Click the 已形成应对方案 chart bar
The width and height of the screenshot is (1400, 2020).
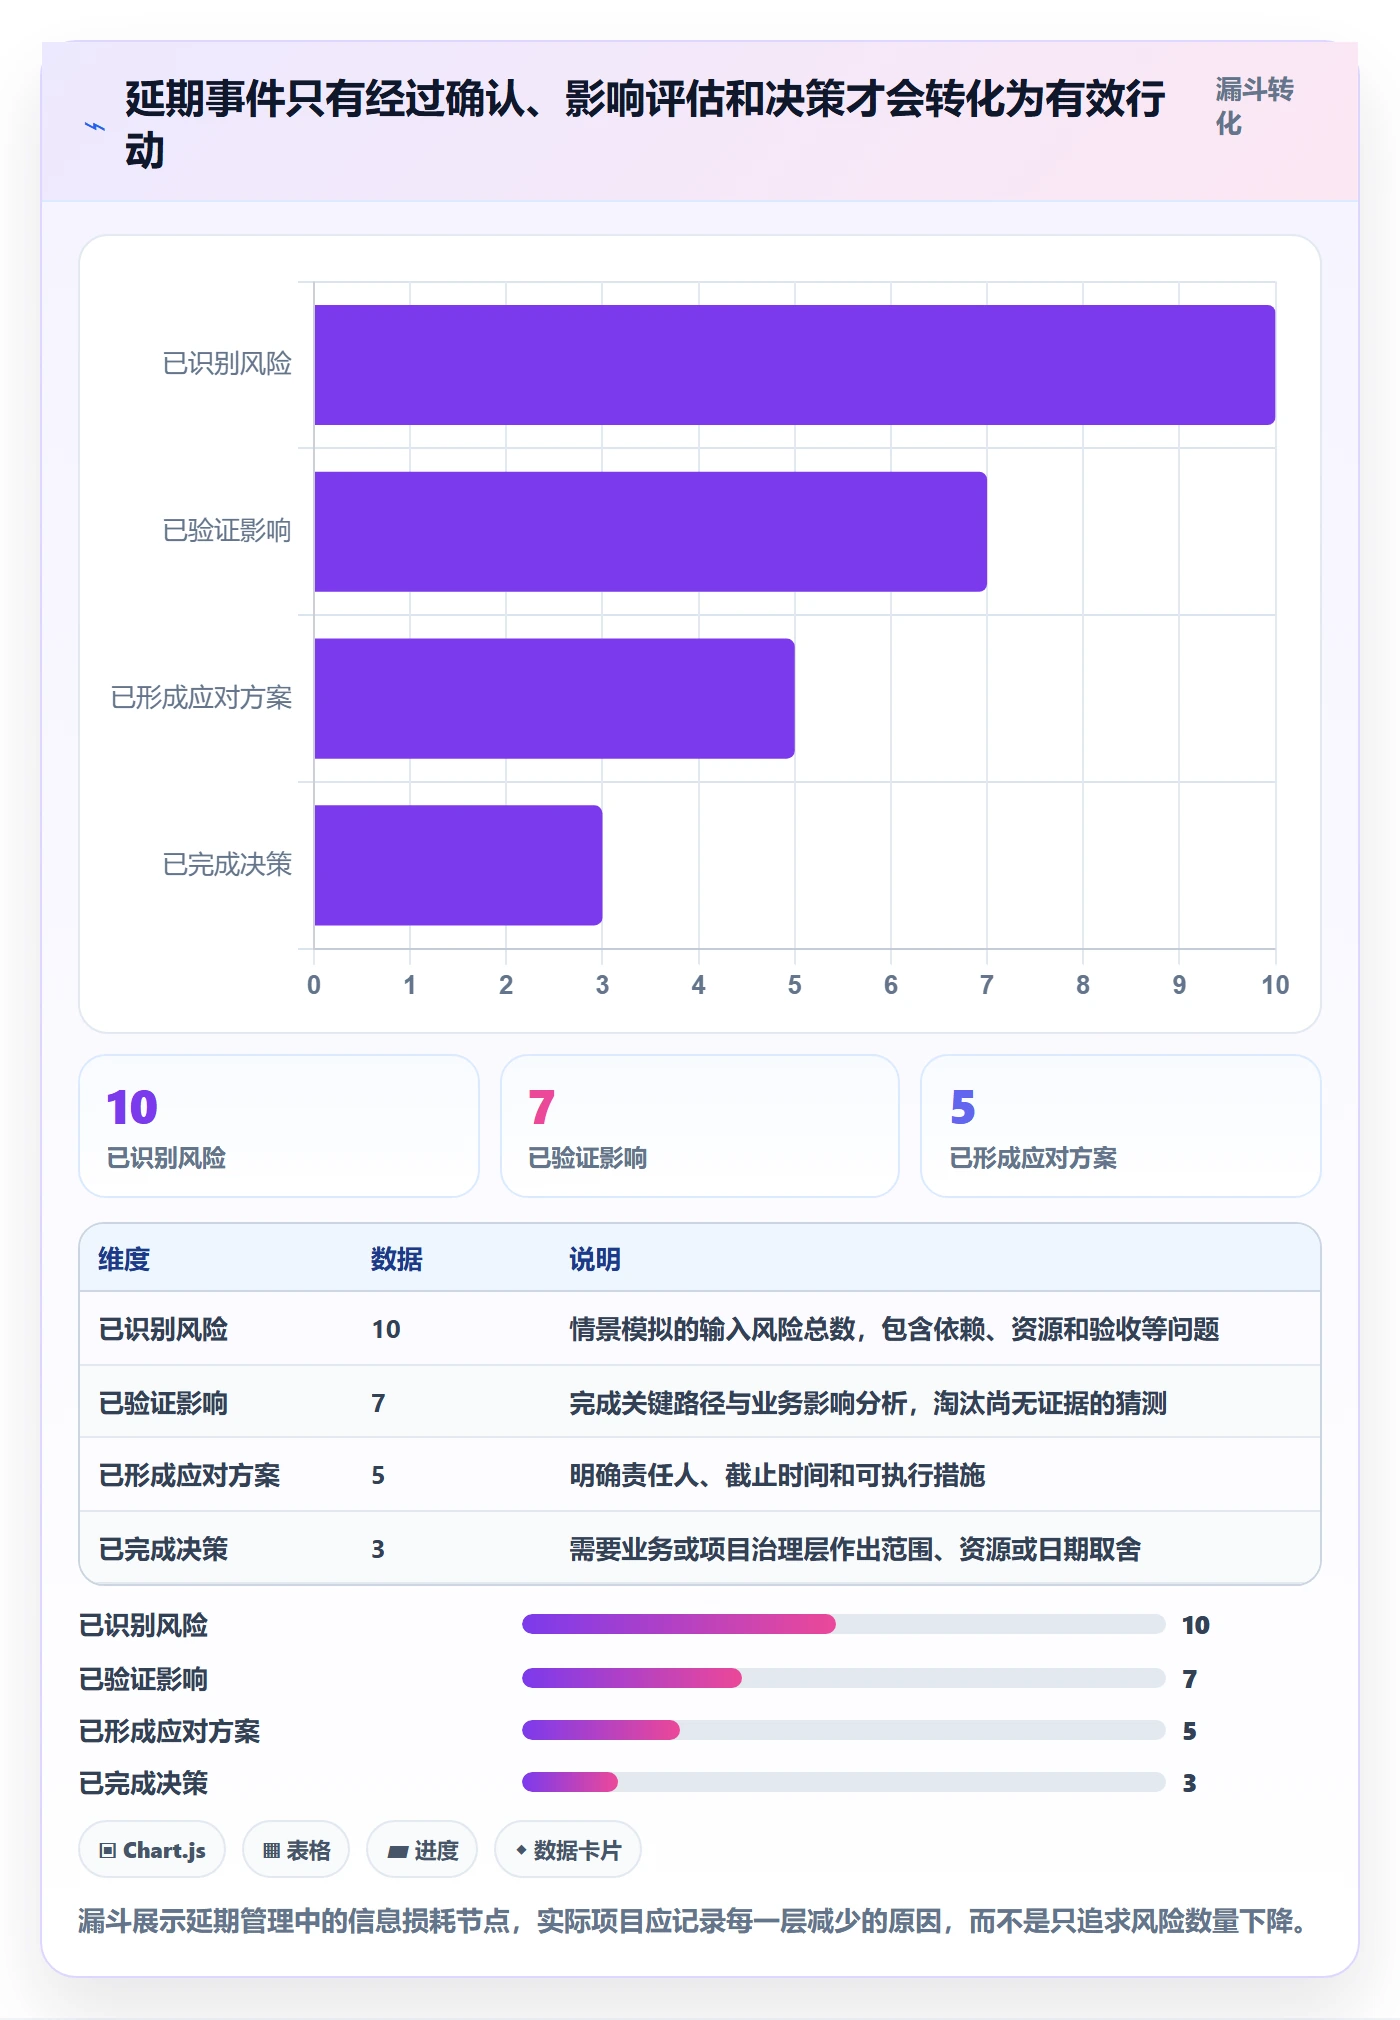click(554, 698)
